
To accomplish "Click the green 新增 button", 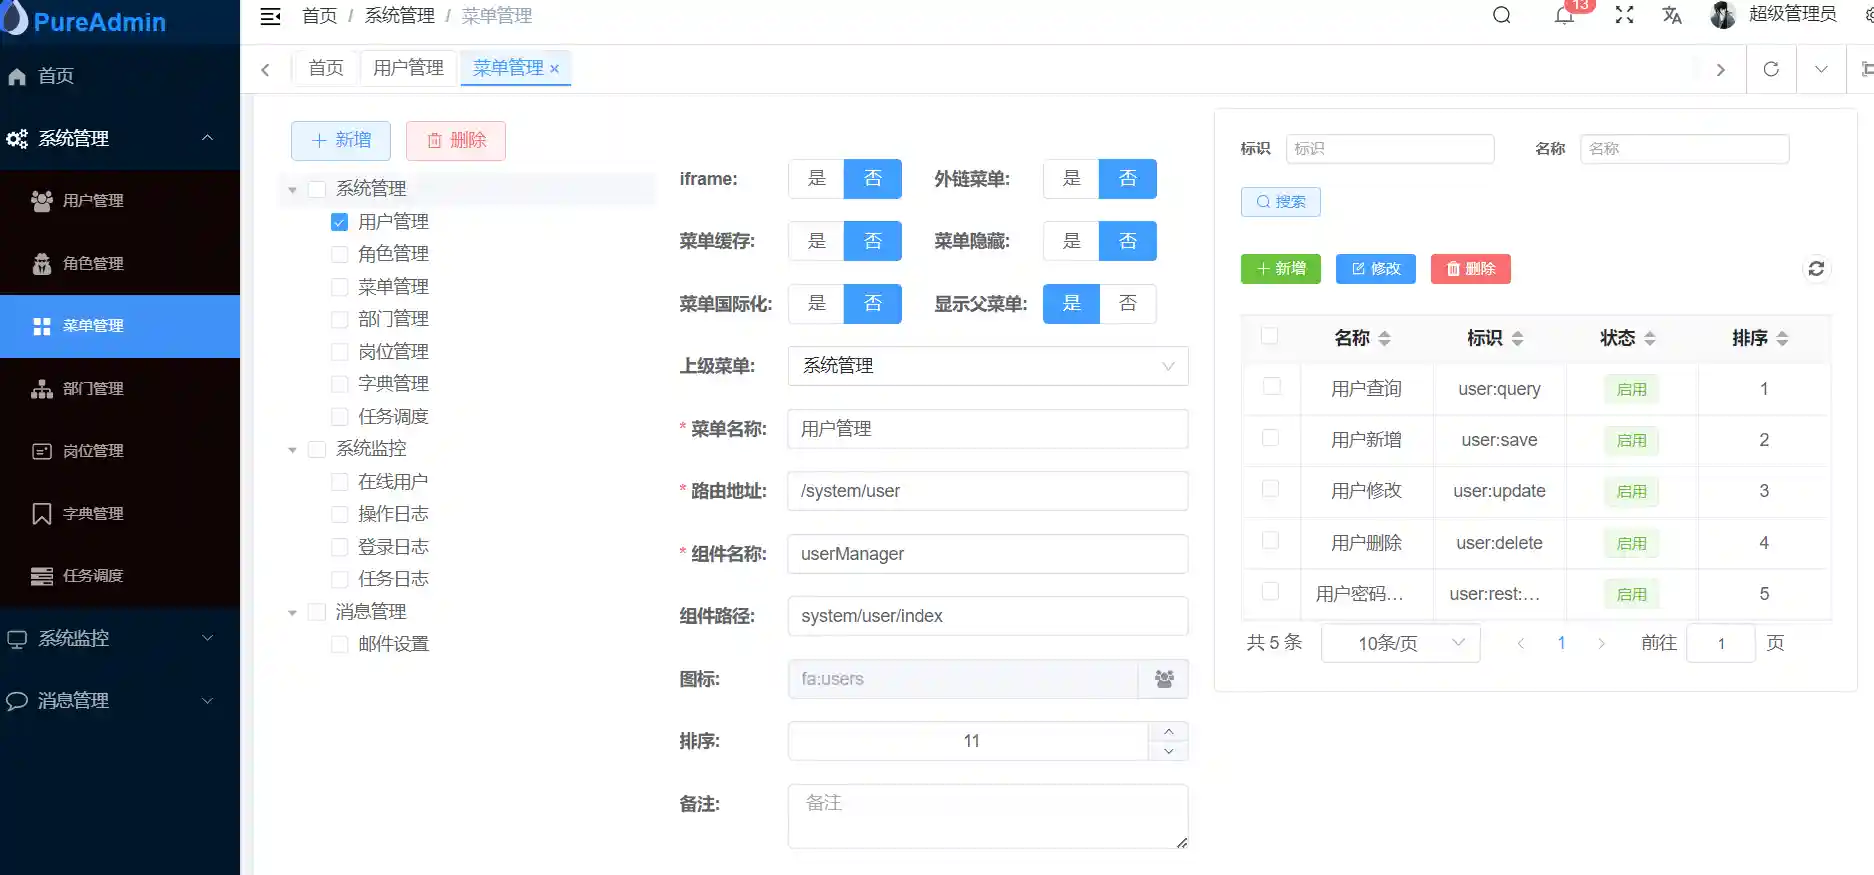I will (1280, 269).
